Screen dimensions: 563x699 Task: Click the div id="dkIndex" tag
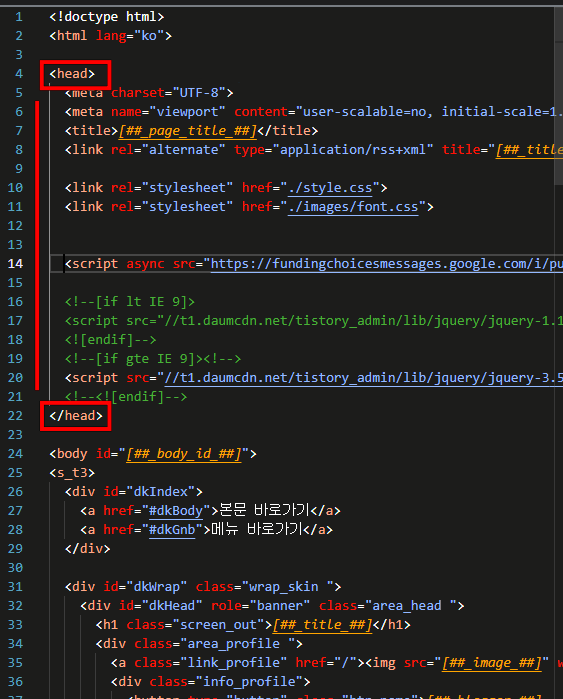pyautogui.click(x=134, y=492)
